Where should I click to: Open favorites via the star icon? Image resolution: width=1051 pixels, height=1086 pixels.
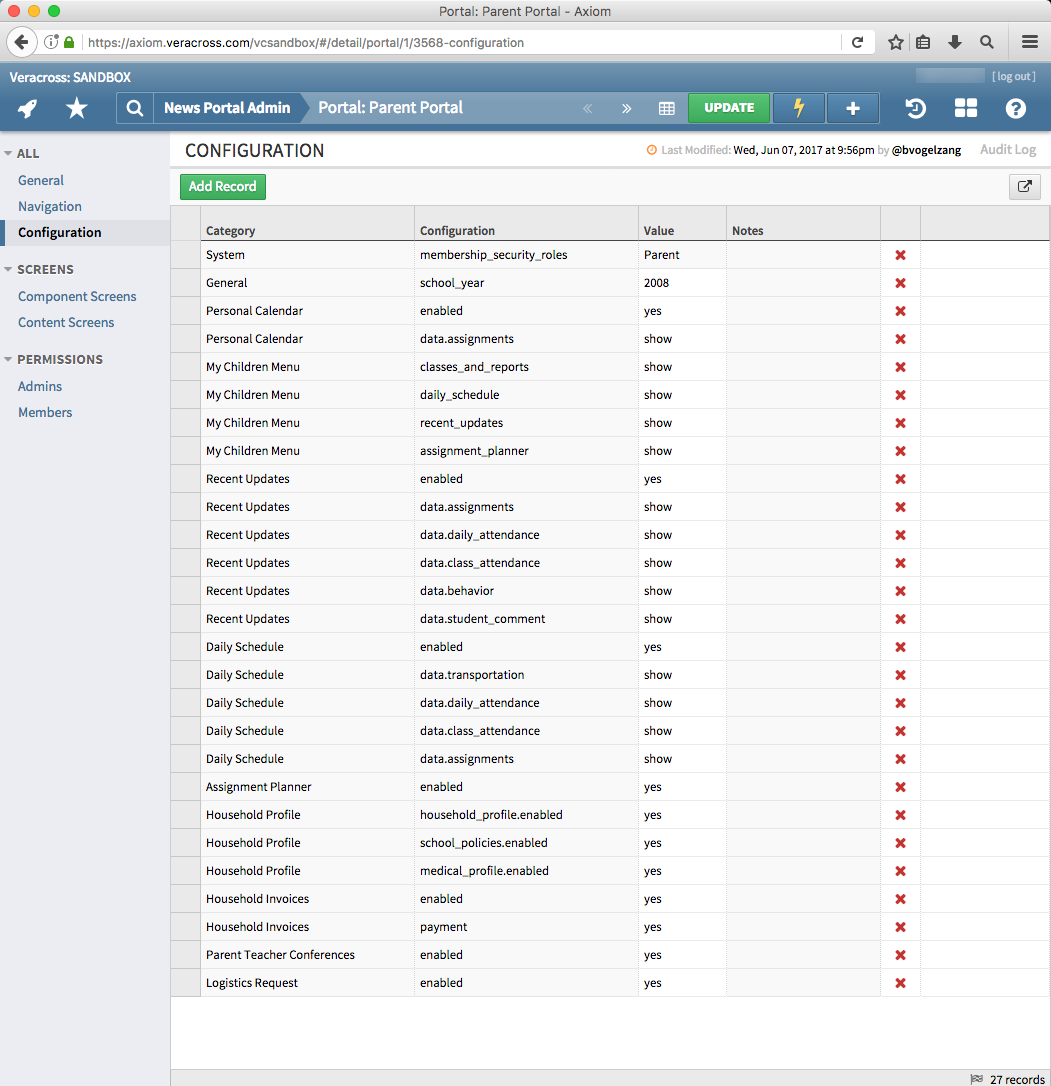point(76,108)
